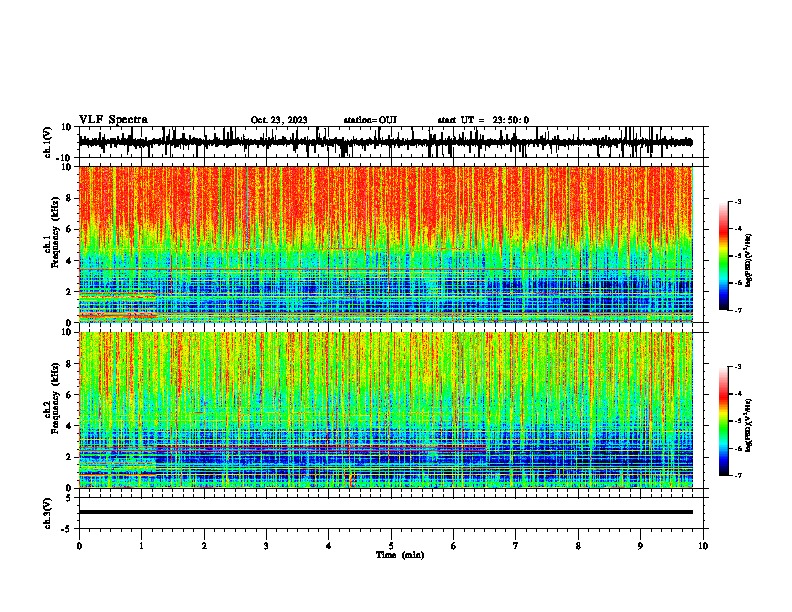
Task: Click the "ch.3(V)" axis label
Action: coord(48,513)
